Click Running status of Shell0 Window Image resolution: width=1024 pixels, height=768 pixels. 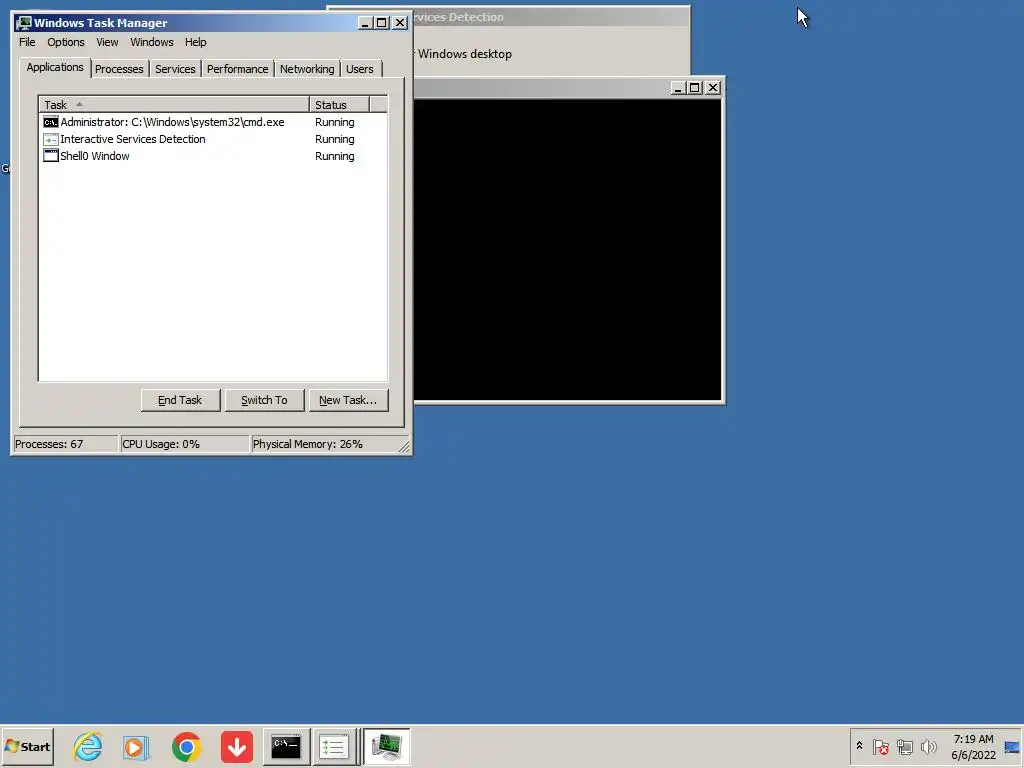coord(334,156)
